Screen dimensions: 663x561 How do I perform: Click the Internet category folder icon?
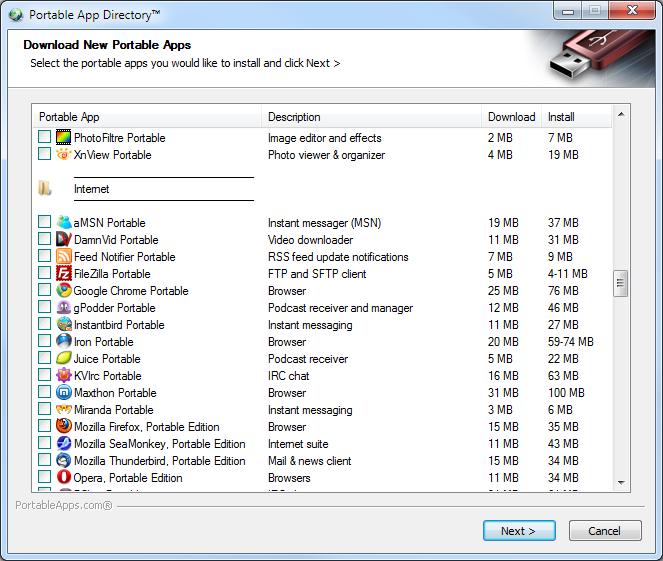[45, 189]
